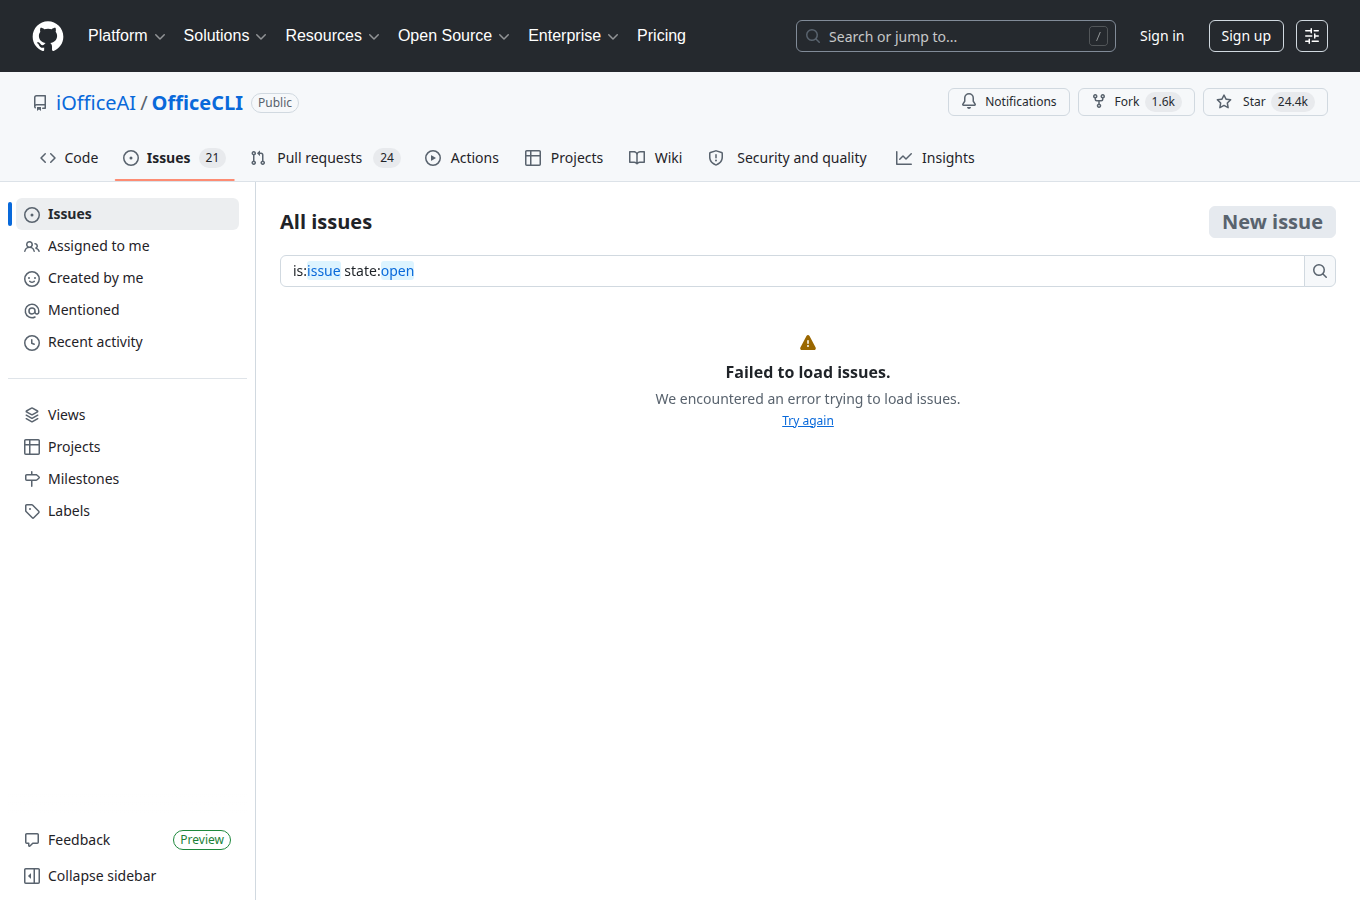Click the New issue button
Image resolution: width=1360 pixels, height=900 pixels.
tap(1272, 222)
